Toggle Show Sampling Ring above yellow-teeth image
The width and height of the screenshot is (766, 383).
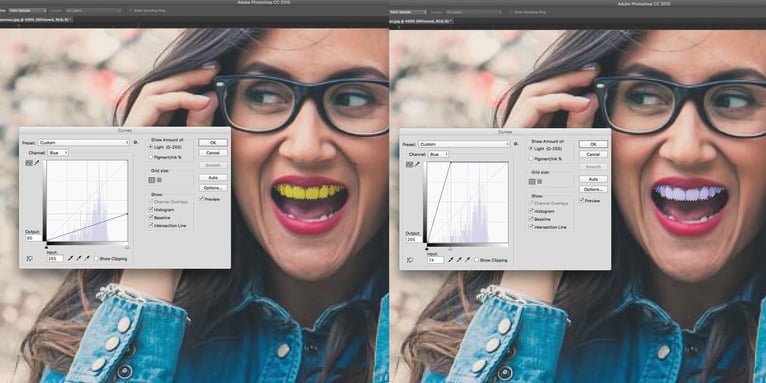[131, 10]
